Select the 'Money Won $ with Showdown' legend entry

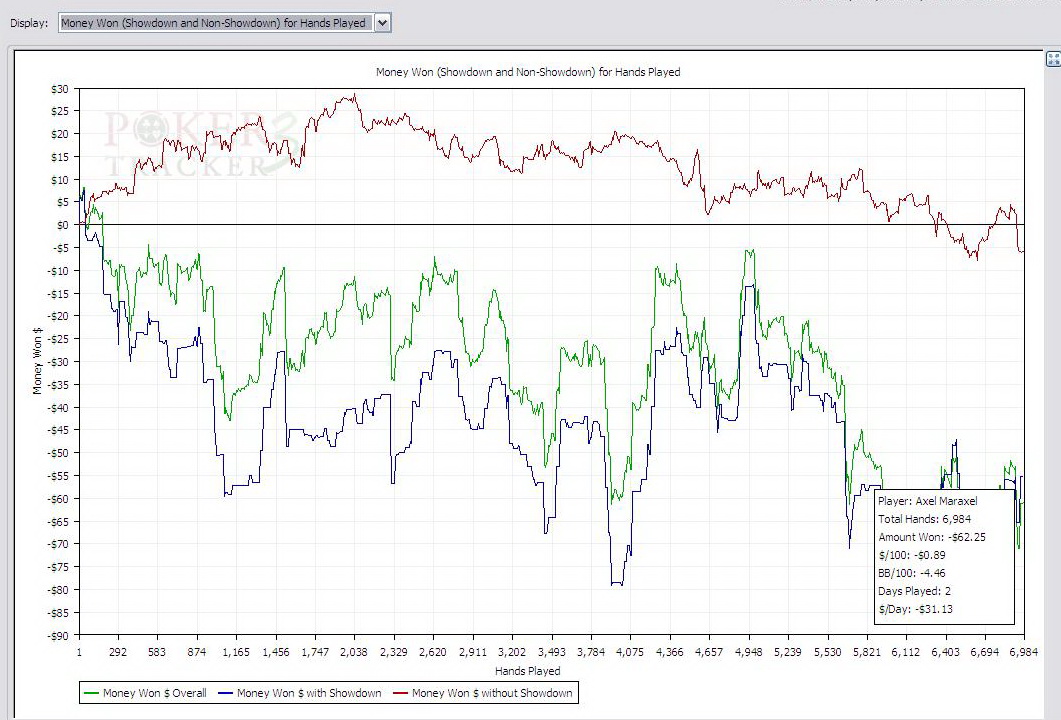(300, 693)
